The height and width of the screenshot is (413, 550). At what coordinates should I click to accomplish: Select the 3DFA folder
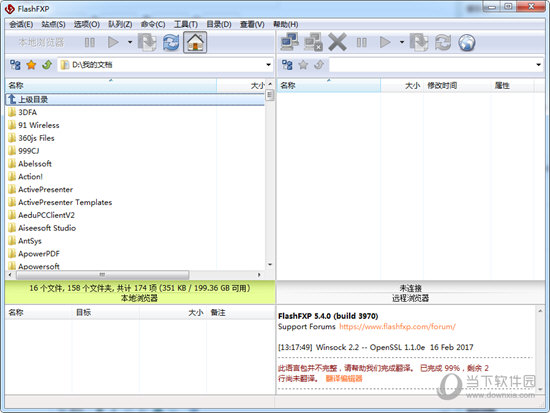27,112
